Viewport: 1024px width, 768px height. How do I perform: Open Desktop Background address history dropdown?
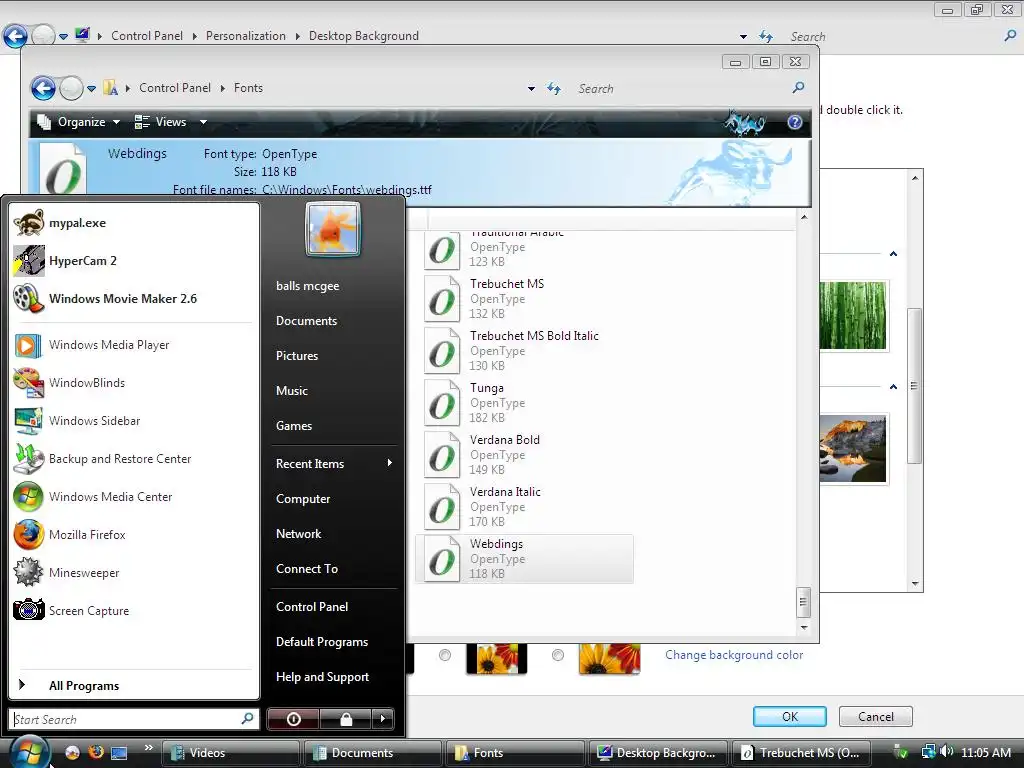click(x=743, y=37)
